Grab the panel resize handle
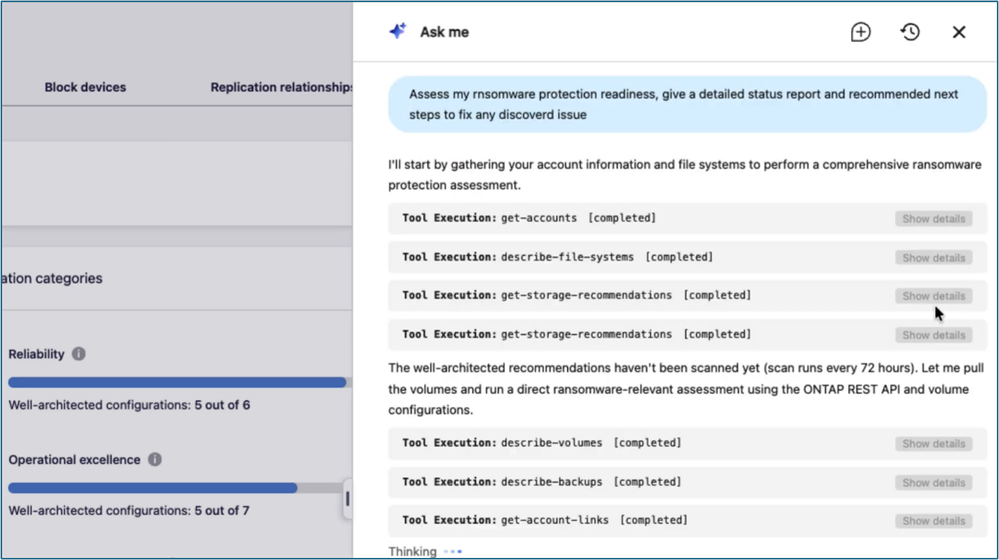 (x=347, y=498)
